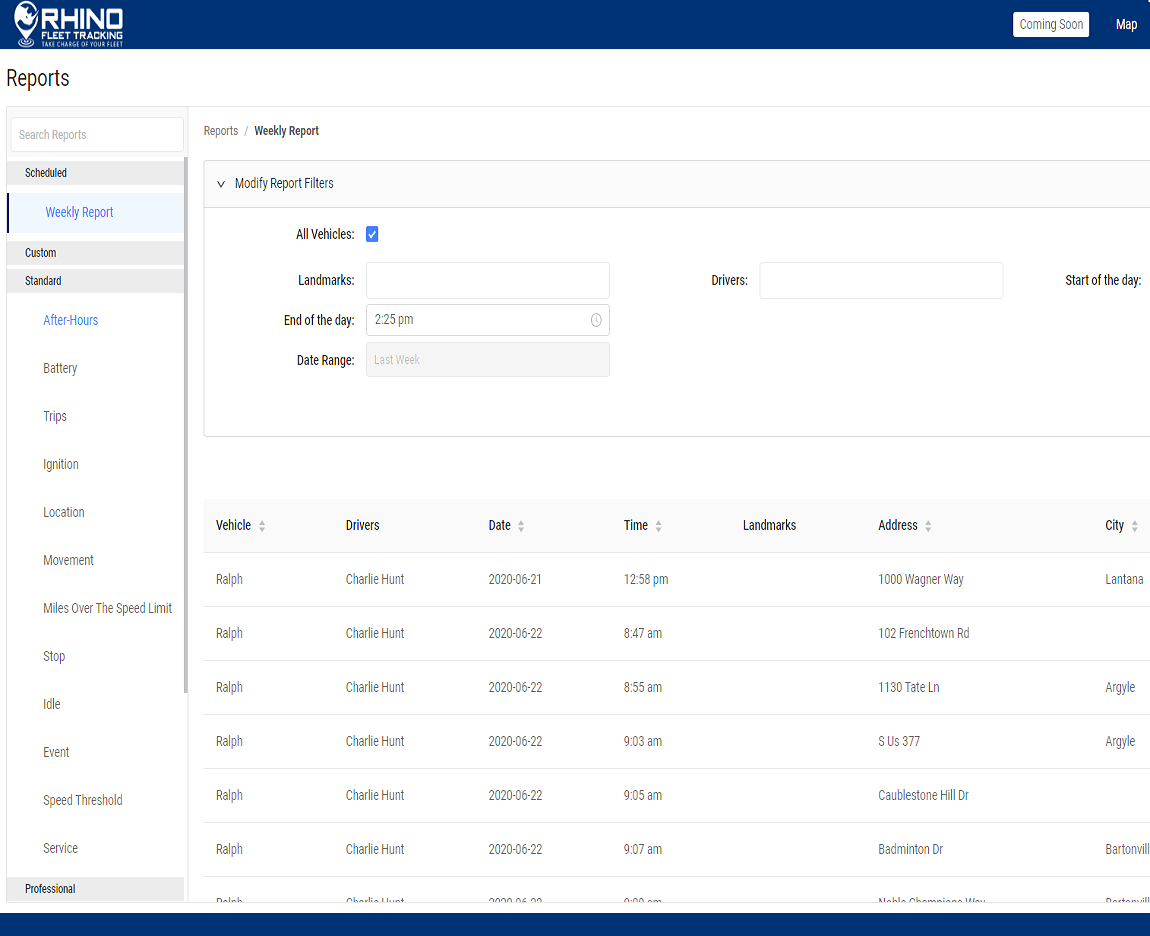Screen dimensions: 1150x936
Task: Click the clock icon in End of the day
Action: 596,320
